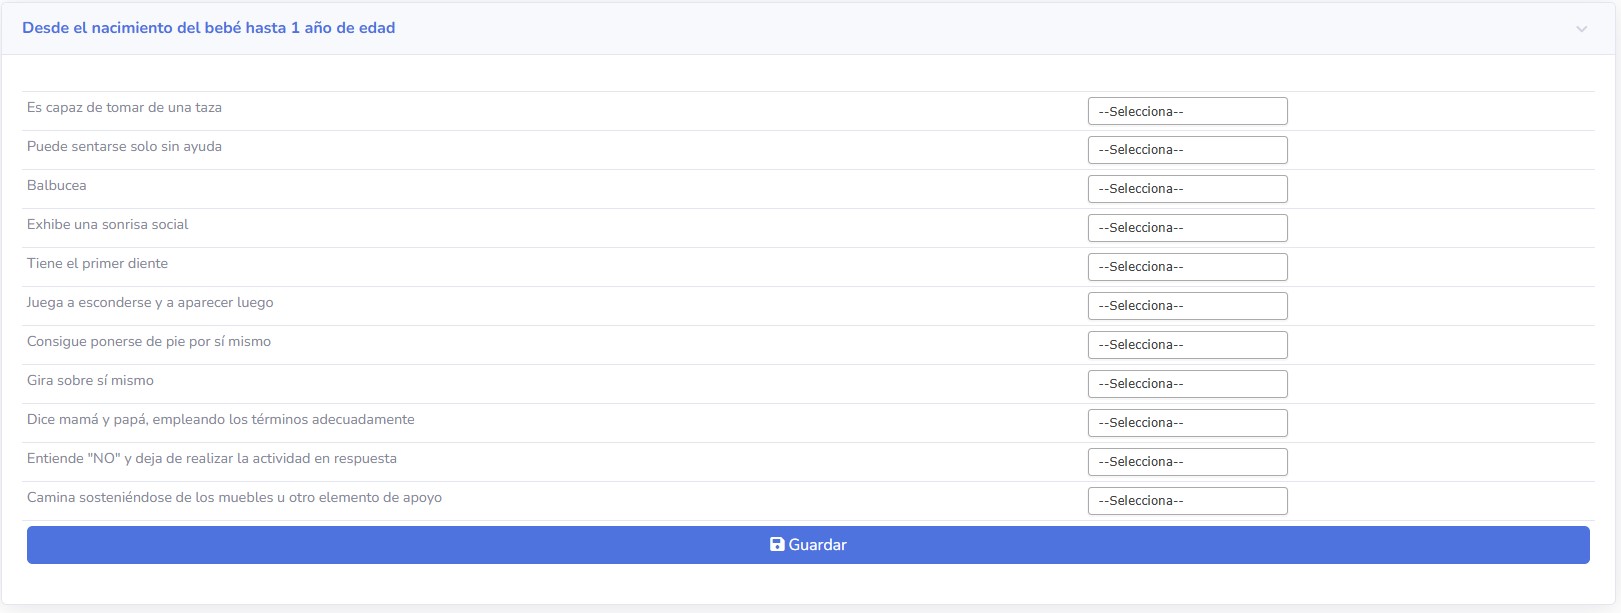Open dropdown for 'Es capaz de tomar de una taza'

point(1187,111)
